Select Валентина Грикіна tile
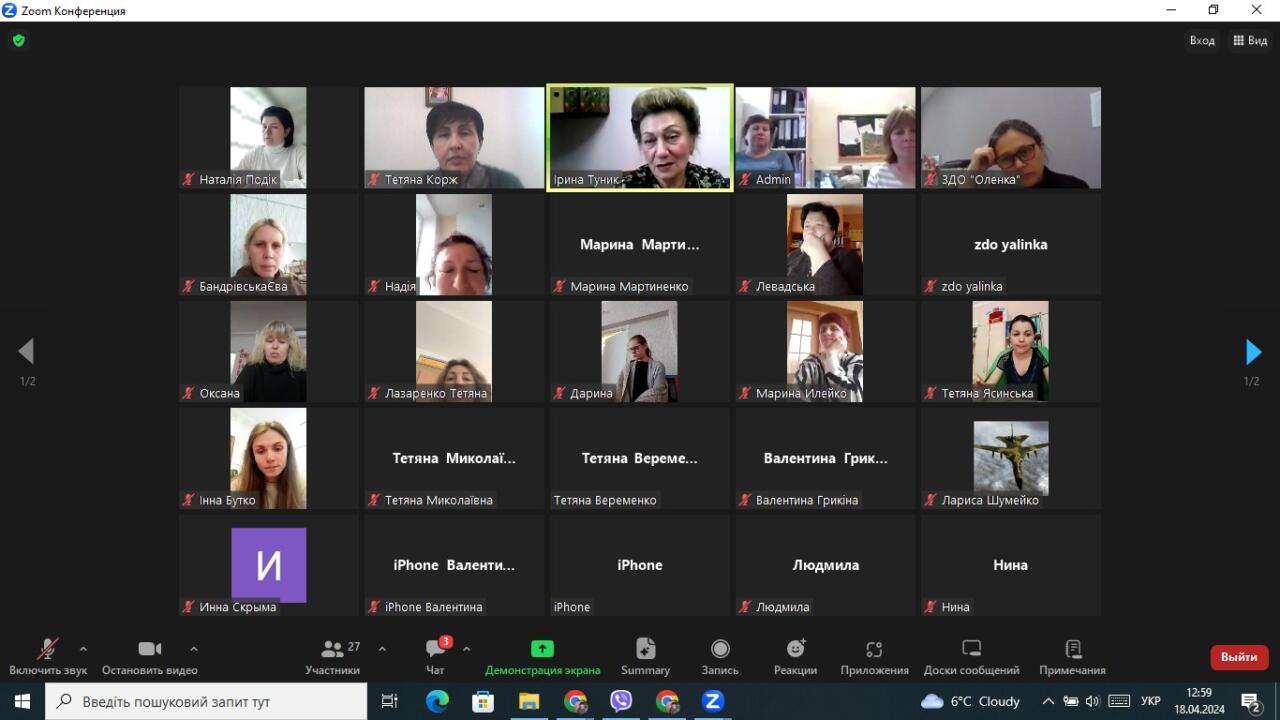The image size is (1280, 720). (825, 458)
